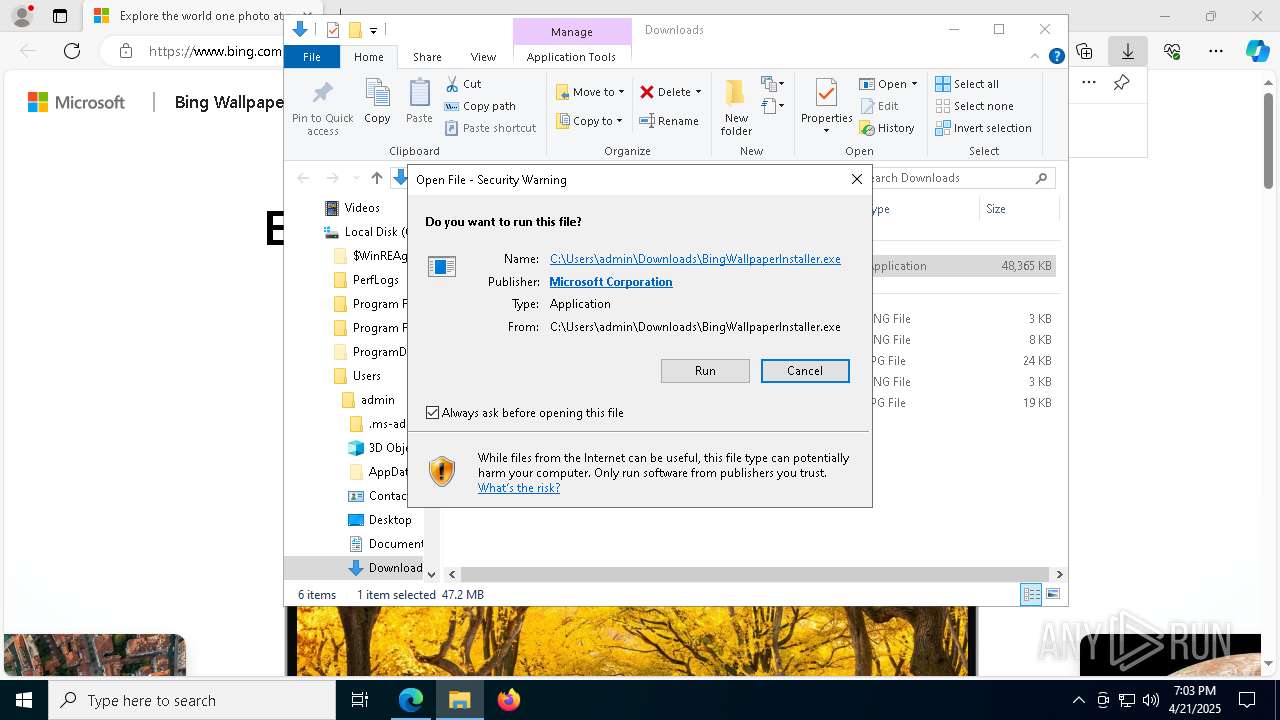Click search magnifier in Search Downloads box
The image size is (1280, 720).
(1041, 178)
